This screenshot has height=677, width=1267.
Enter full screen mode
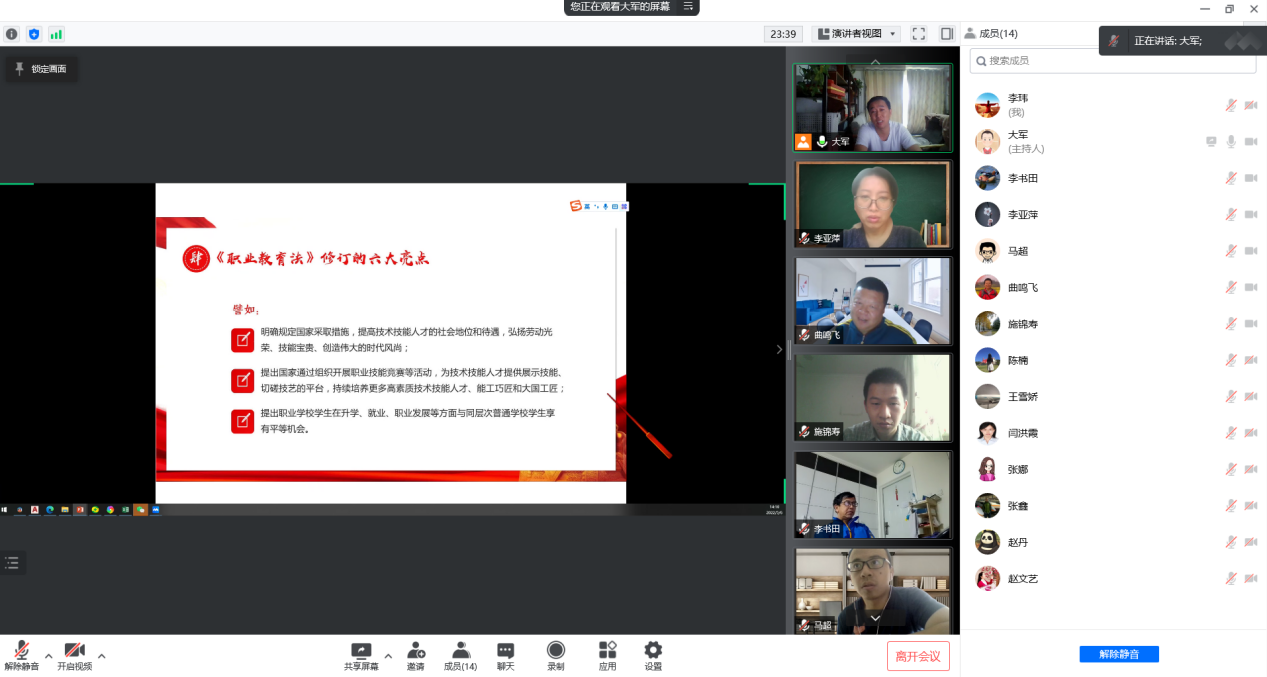(919, 34)
